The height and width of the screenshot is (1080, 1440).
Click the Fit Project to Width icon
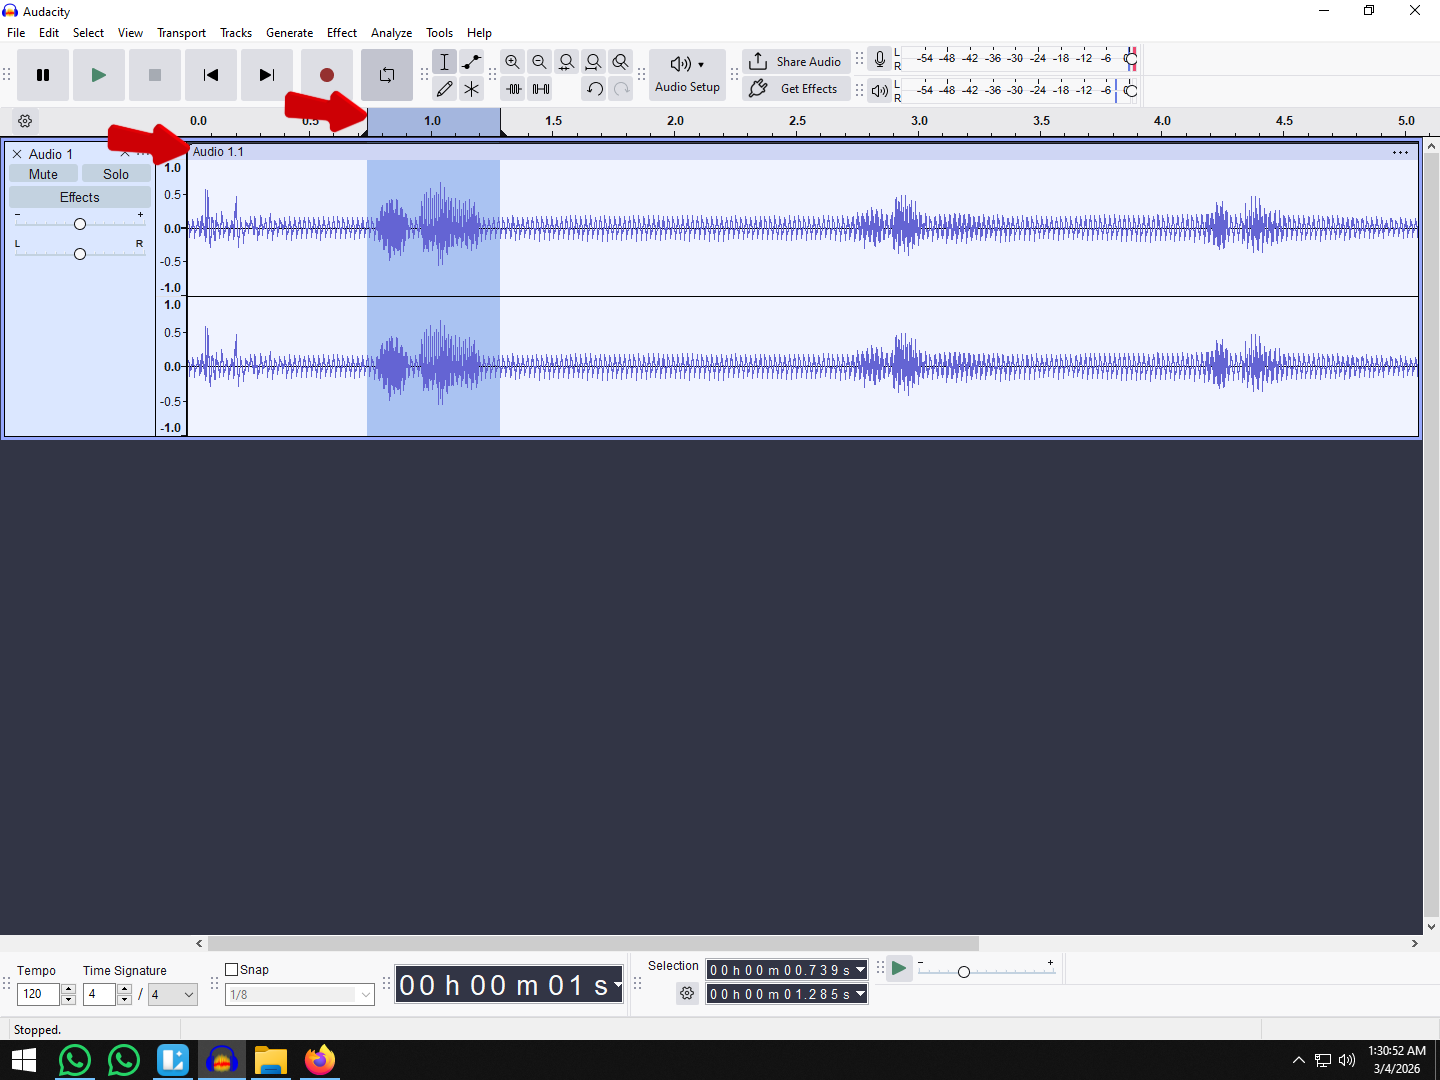(x=594, y=62)
